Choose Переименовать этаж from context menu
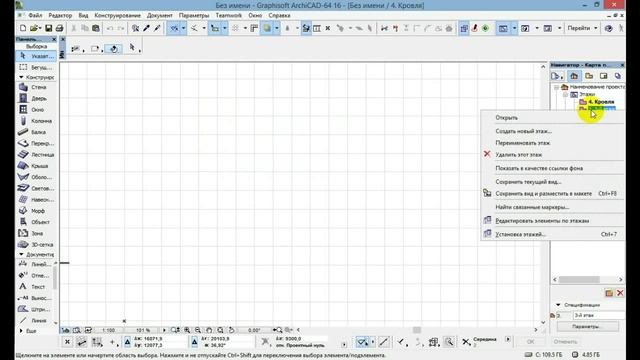The image size is (640, 360). [x=553, y=143]
